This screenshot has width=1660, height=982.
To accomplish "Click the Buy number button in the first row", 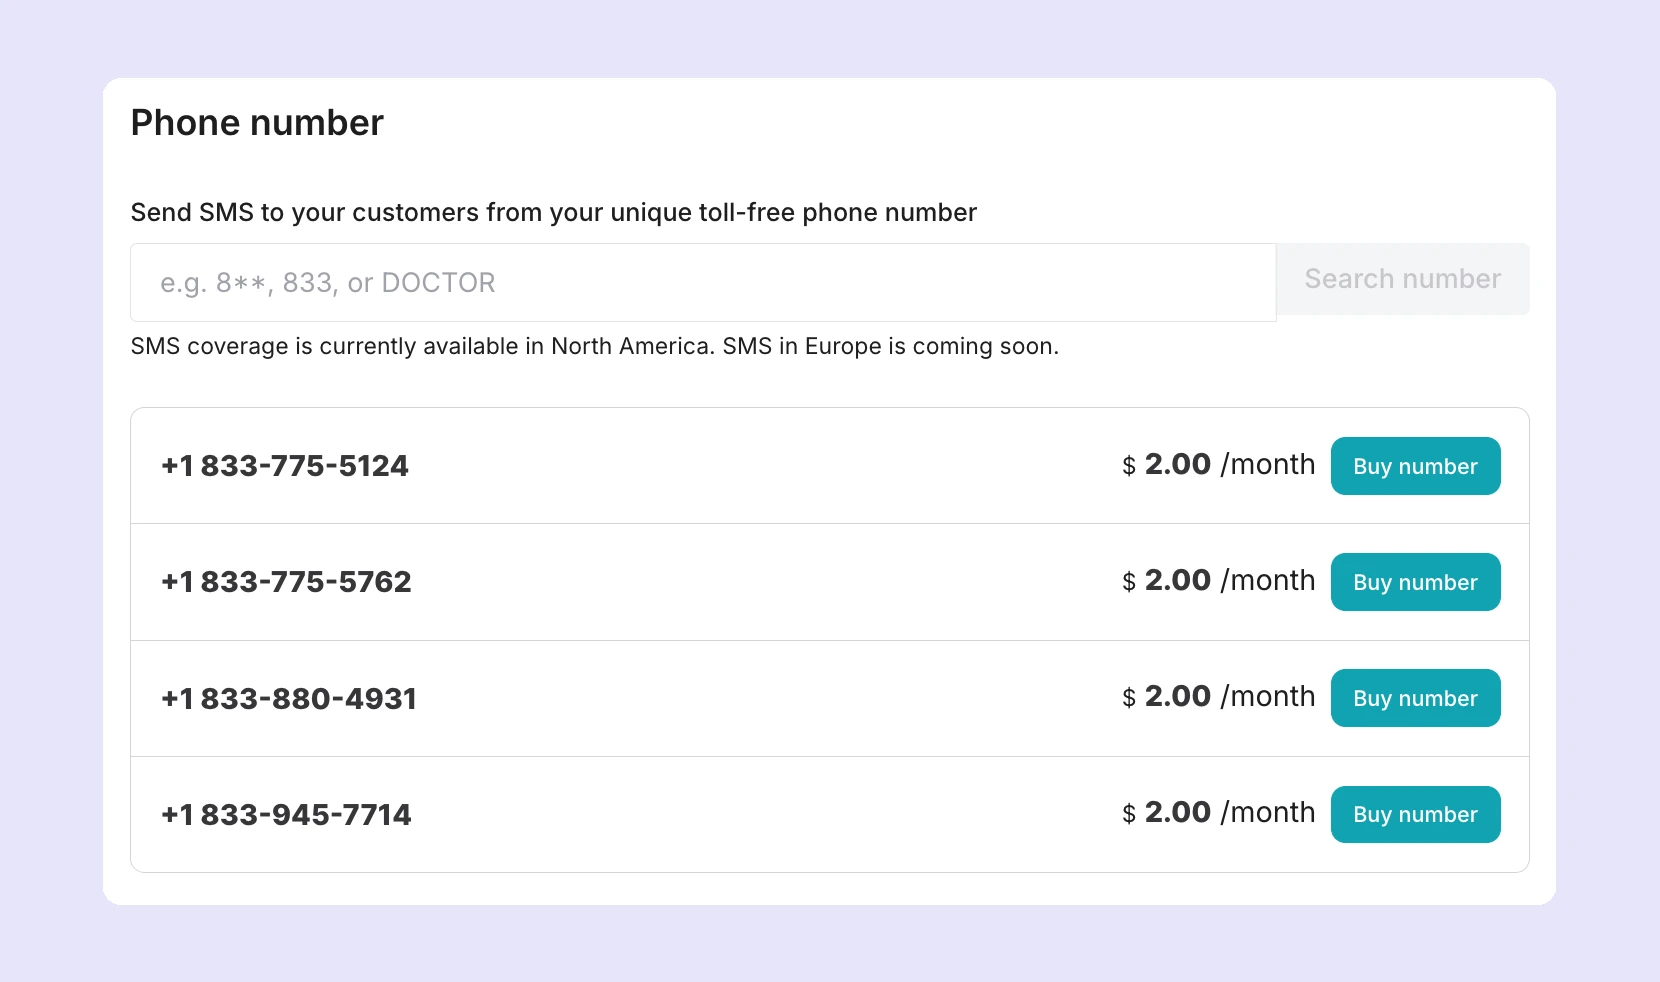I will pyautogui.click(x=1415, y=466).
